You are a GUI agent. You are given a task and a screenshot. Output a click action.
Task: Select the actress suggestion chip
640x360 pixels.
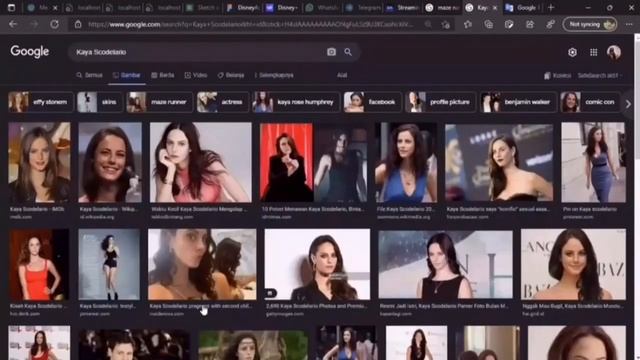(222, 102)
